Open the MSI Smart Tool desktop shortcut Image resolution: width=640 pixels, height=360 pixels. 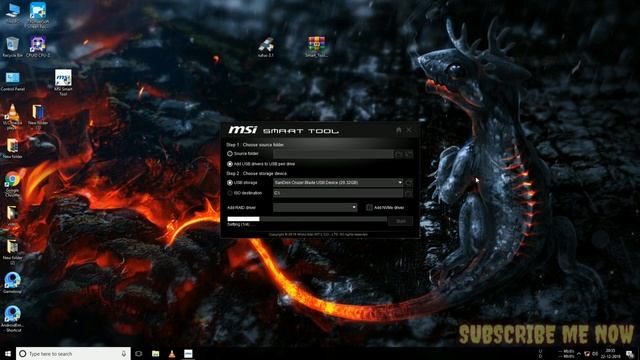63,82
